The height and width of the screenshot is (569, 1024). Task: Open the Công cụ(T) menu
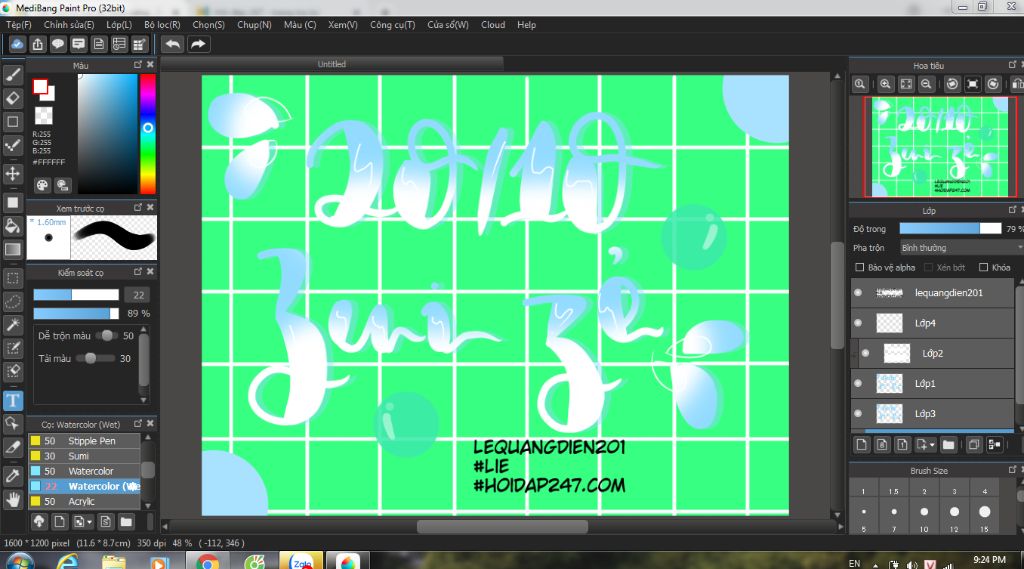click(x=392, y=25)
